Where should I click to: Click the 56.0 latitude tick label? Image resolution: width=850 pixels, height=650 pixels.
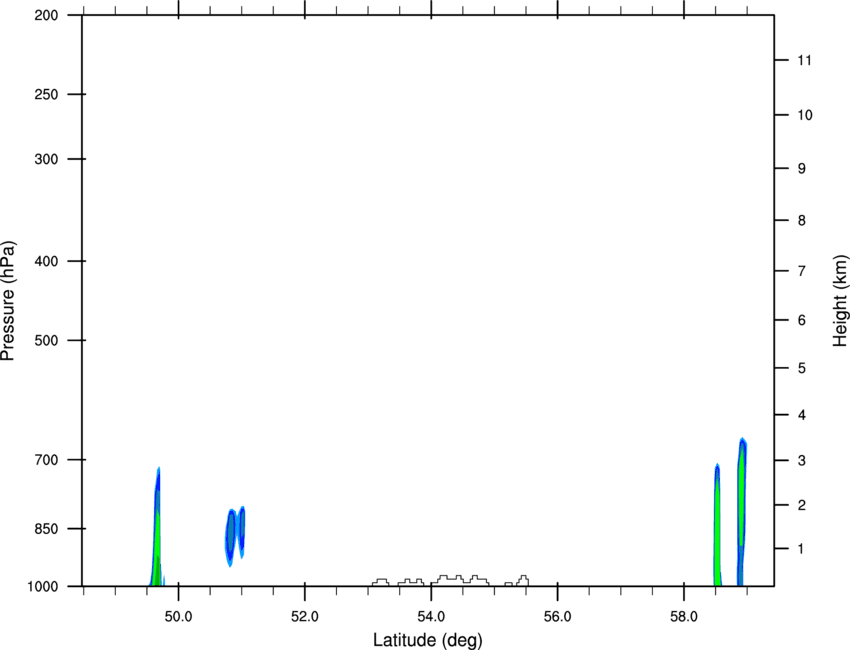point(557,617)
